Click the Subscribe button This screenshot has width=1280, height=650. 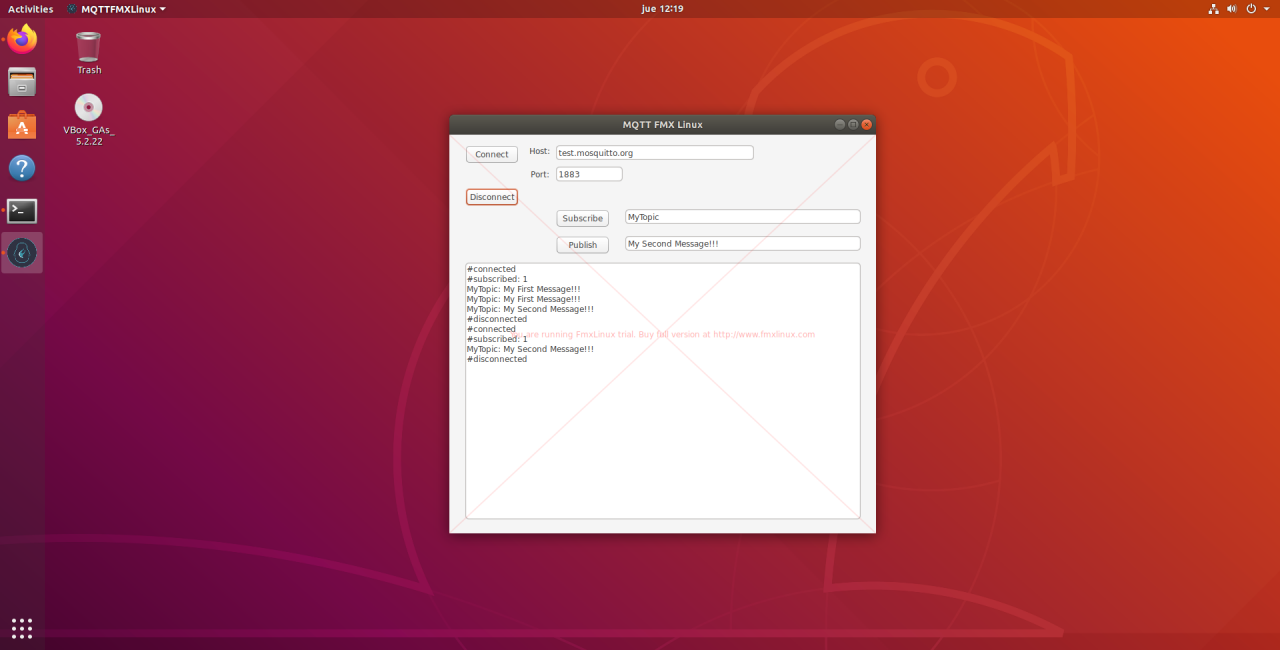click(x=583, y=218)
